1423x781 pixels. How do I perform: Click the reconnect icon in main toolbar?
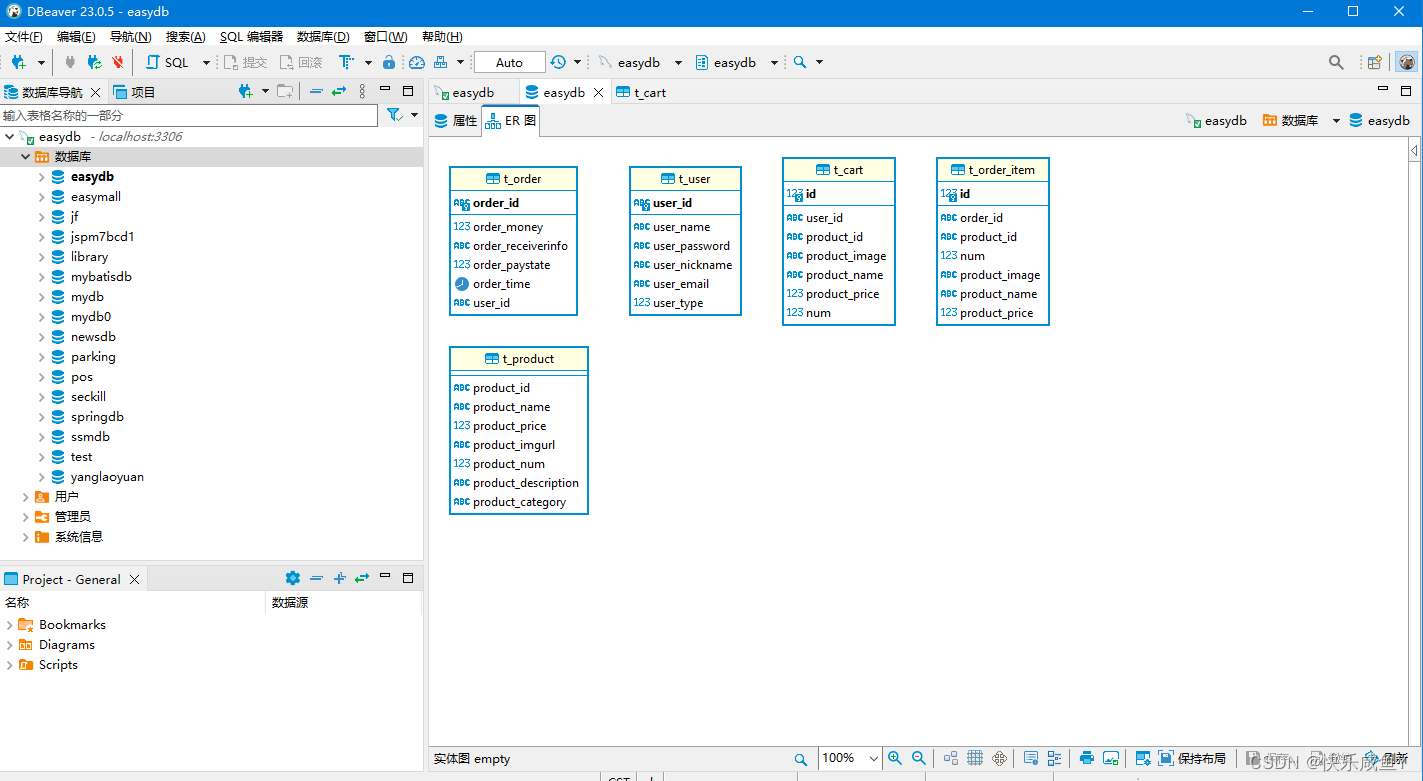94,62
